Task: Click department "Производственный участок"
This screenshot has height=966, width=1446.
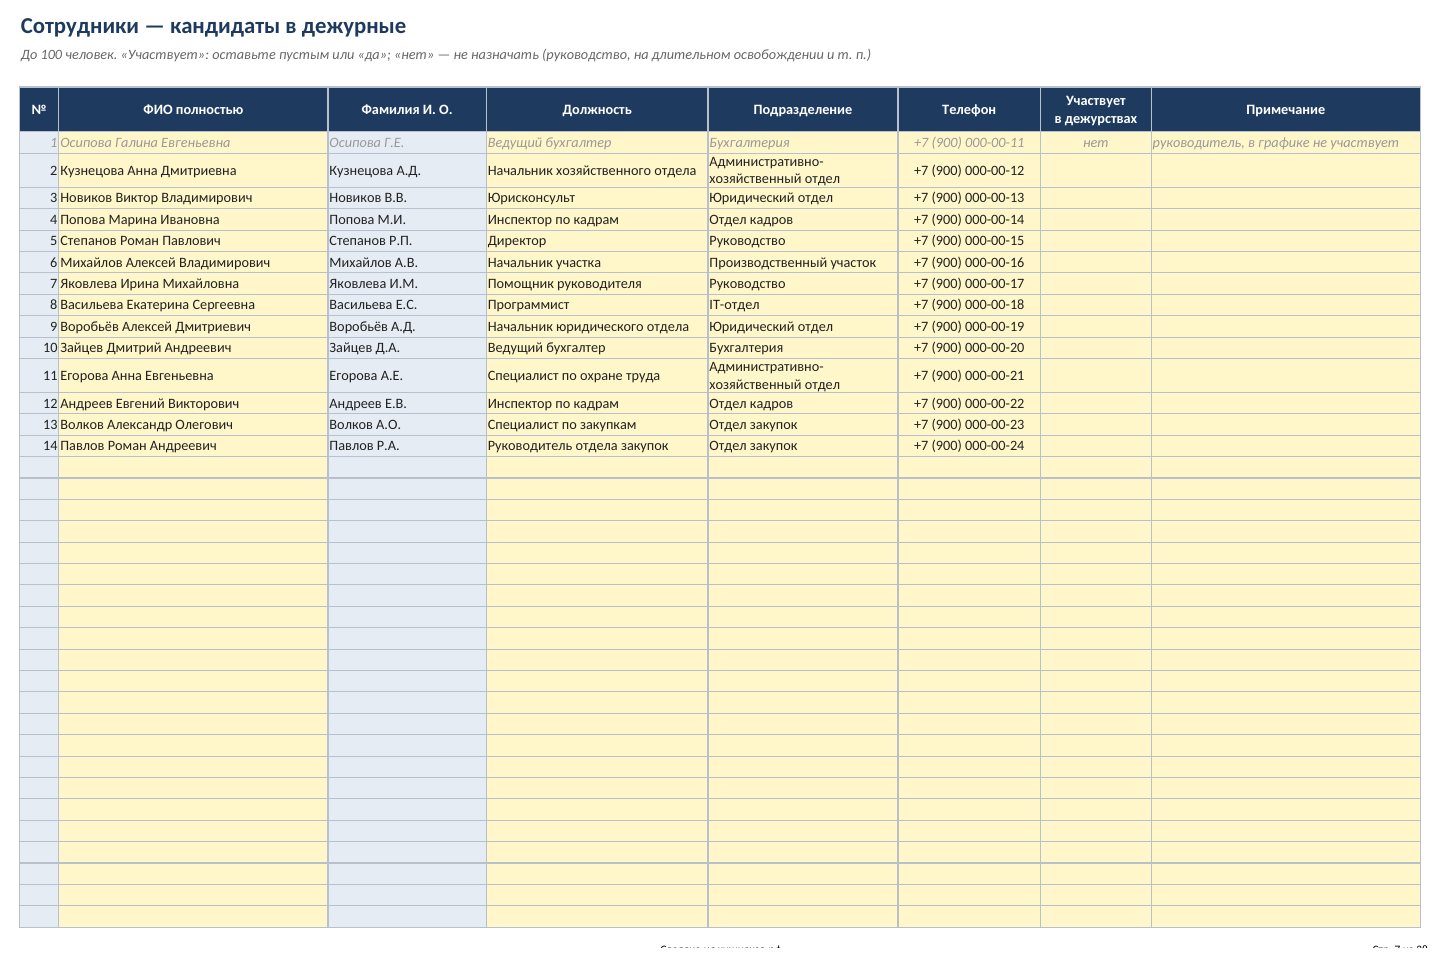Action: click(803, 262)
